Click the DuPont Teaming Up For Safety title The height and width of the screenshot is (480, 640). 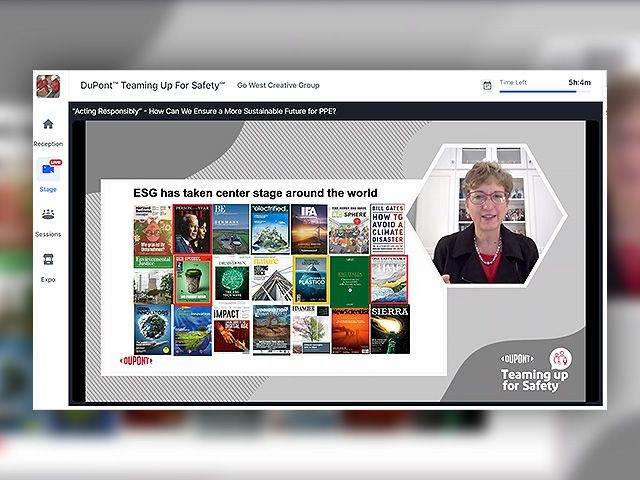coord(153,86)
